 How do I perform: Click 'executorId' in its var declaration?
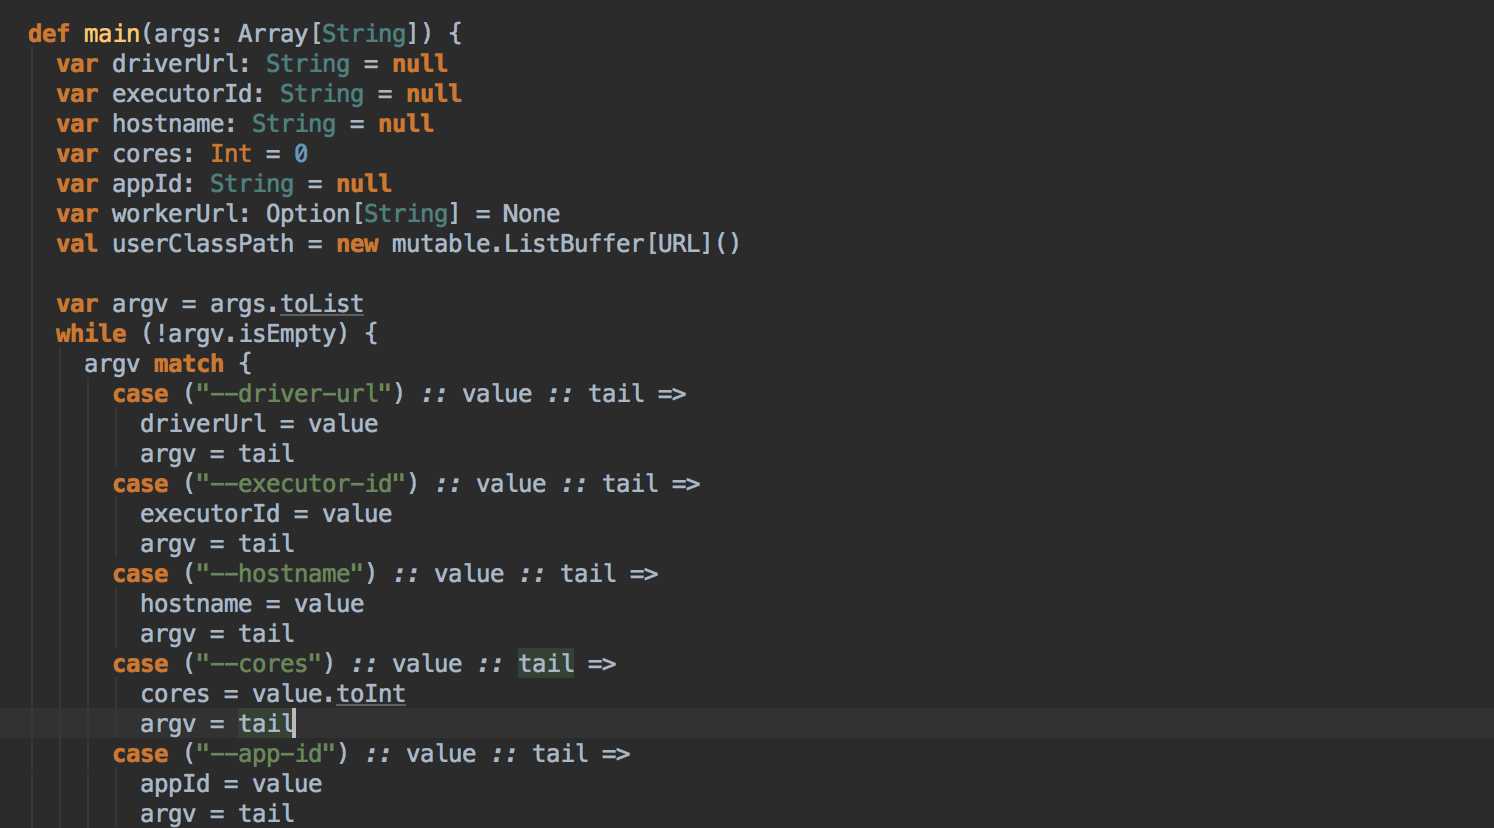[x=182, y=94]
